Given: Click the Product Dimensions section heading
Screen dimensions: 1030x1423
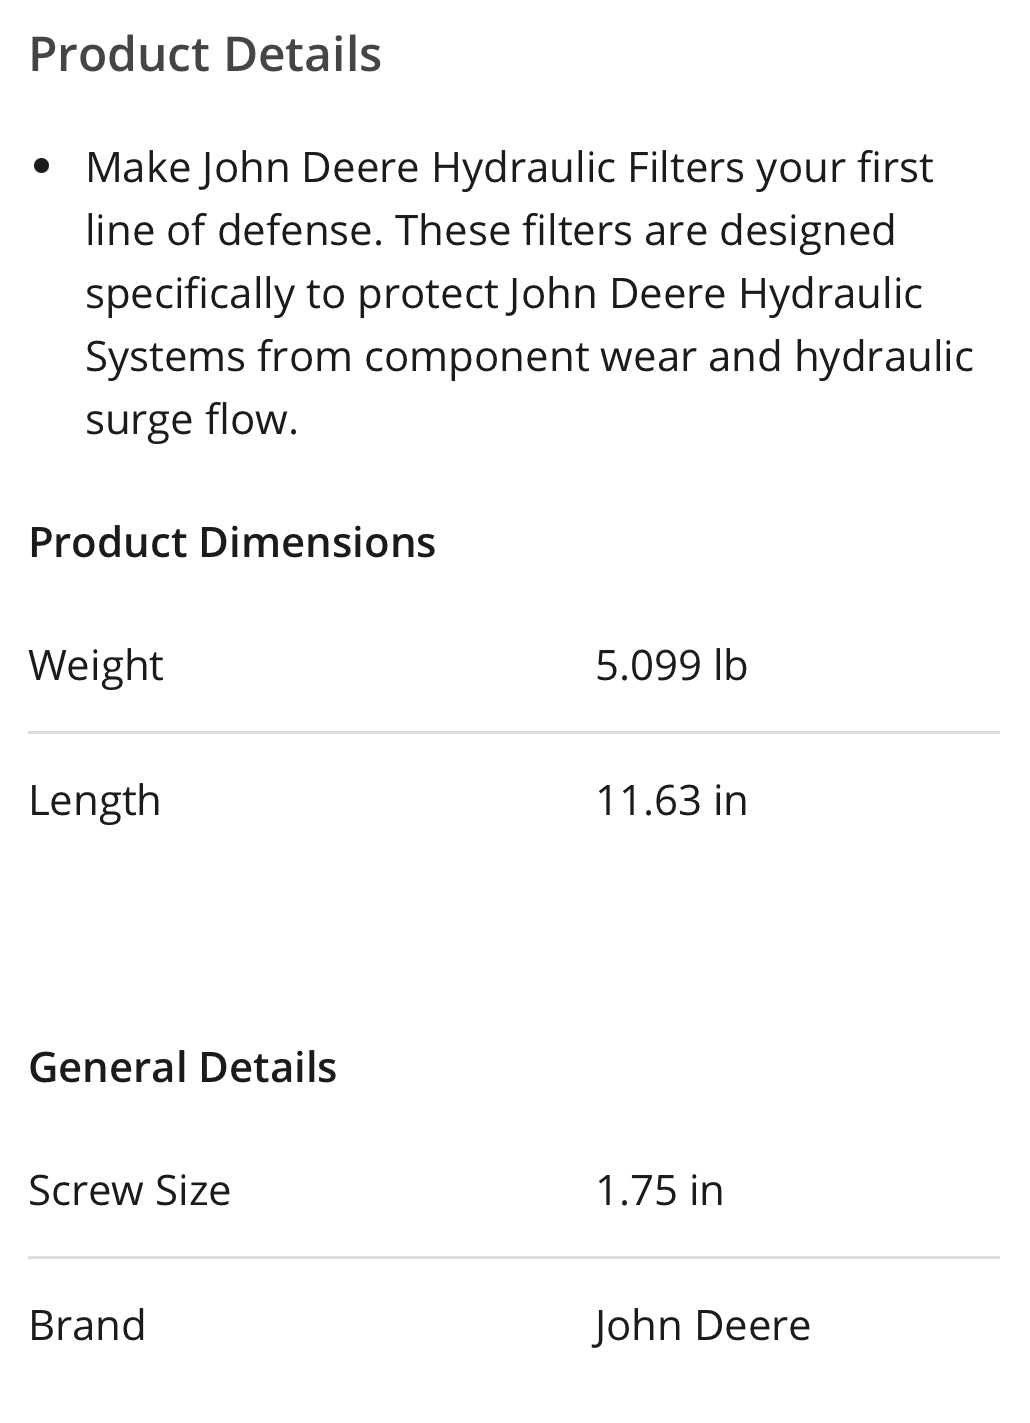Looking at the screenshot, I should [x=232, y=542].
